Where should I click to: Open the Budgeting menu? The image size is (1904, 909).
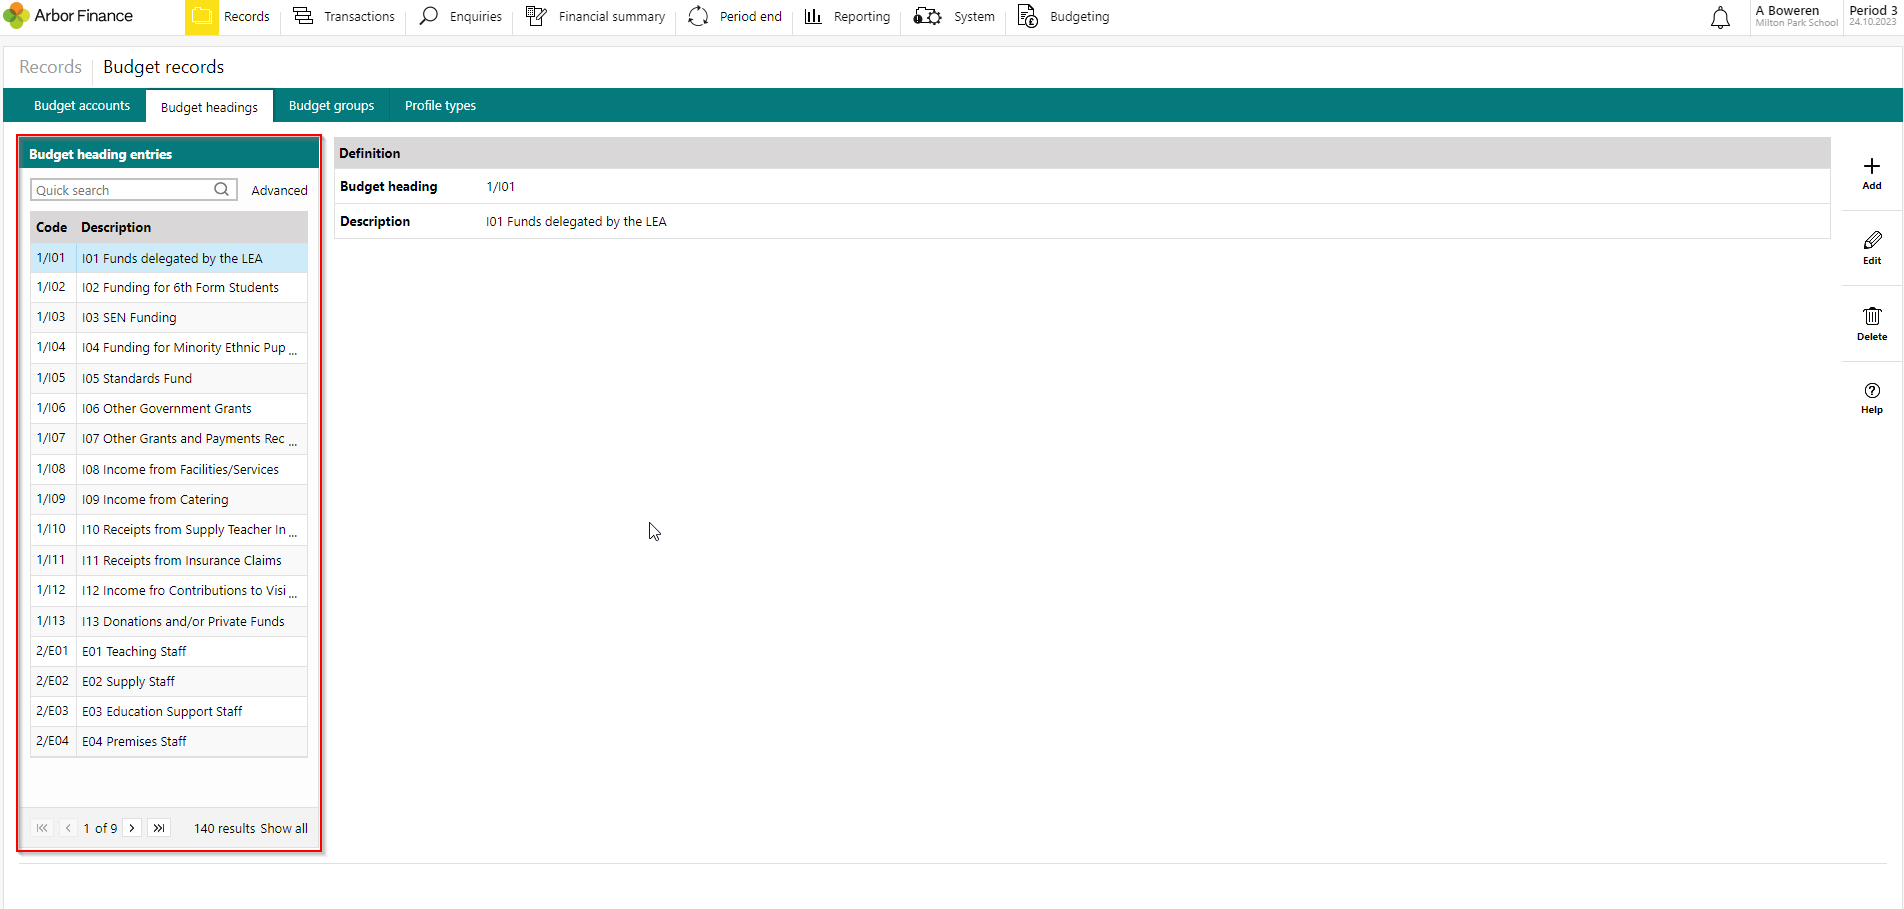[x=1063, y=17]
